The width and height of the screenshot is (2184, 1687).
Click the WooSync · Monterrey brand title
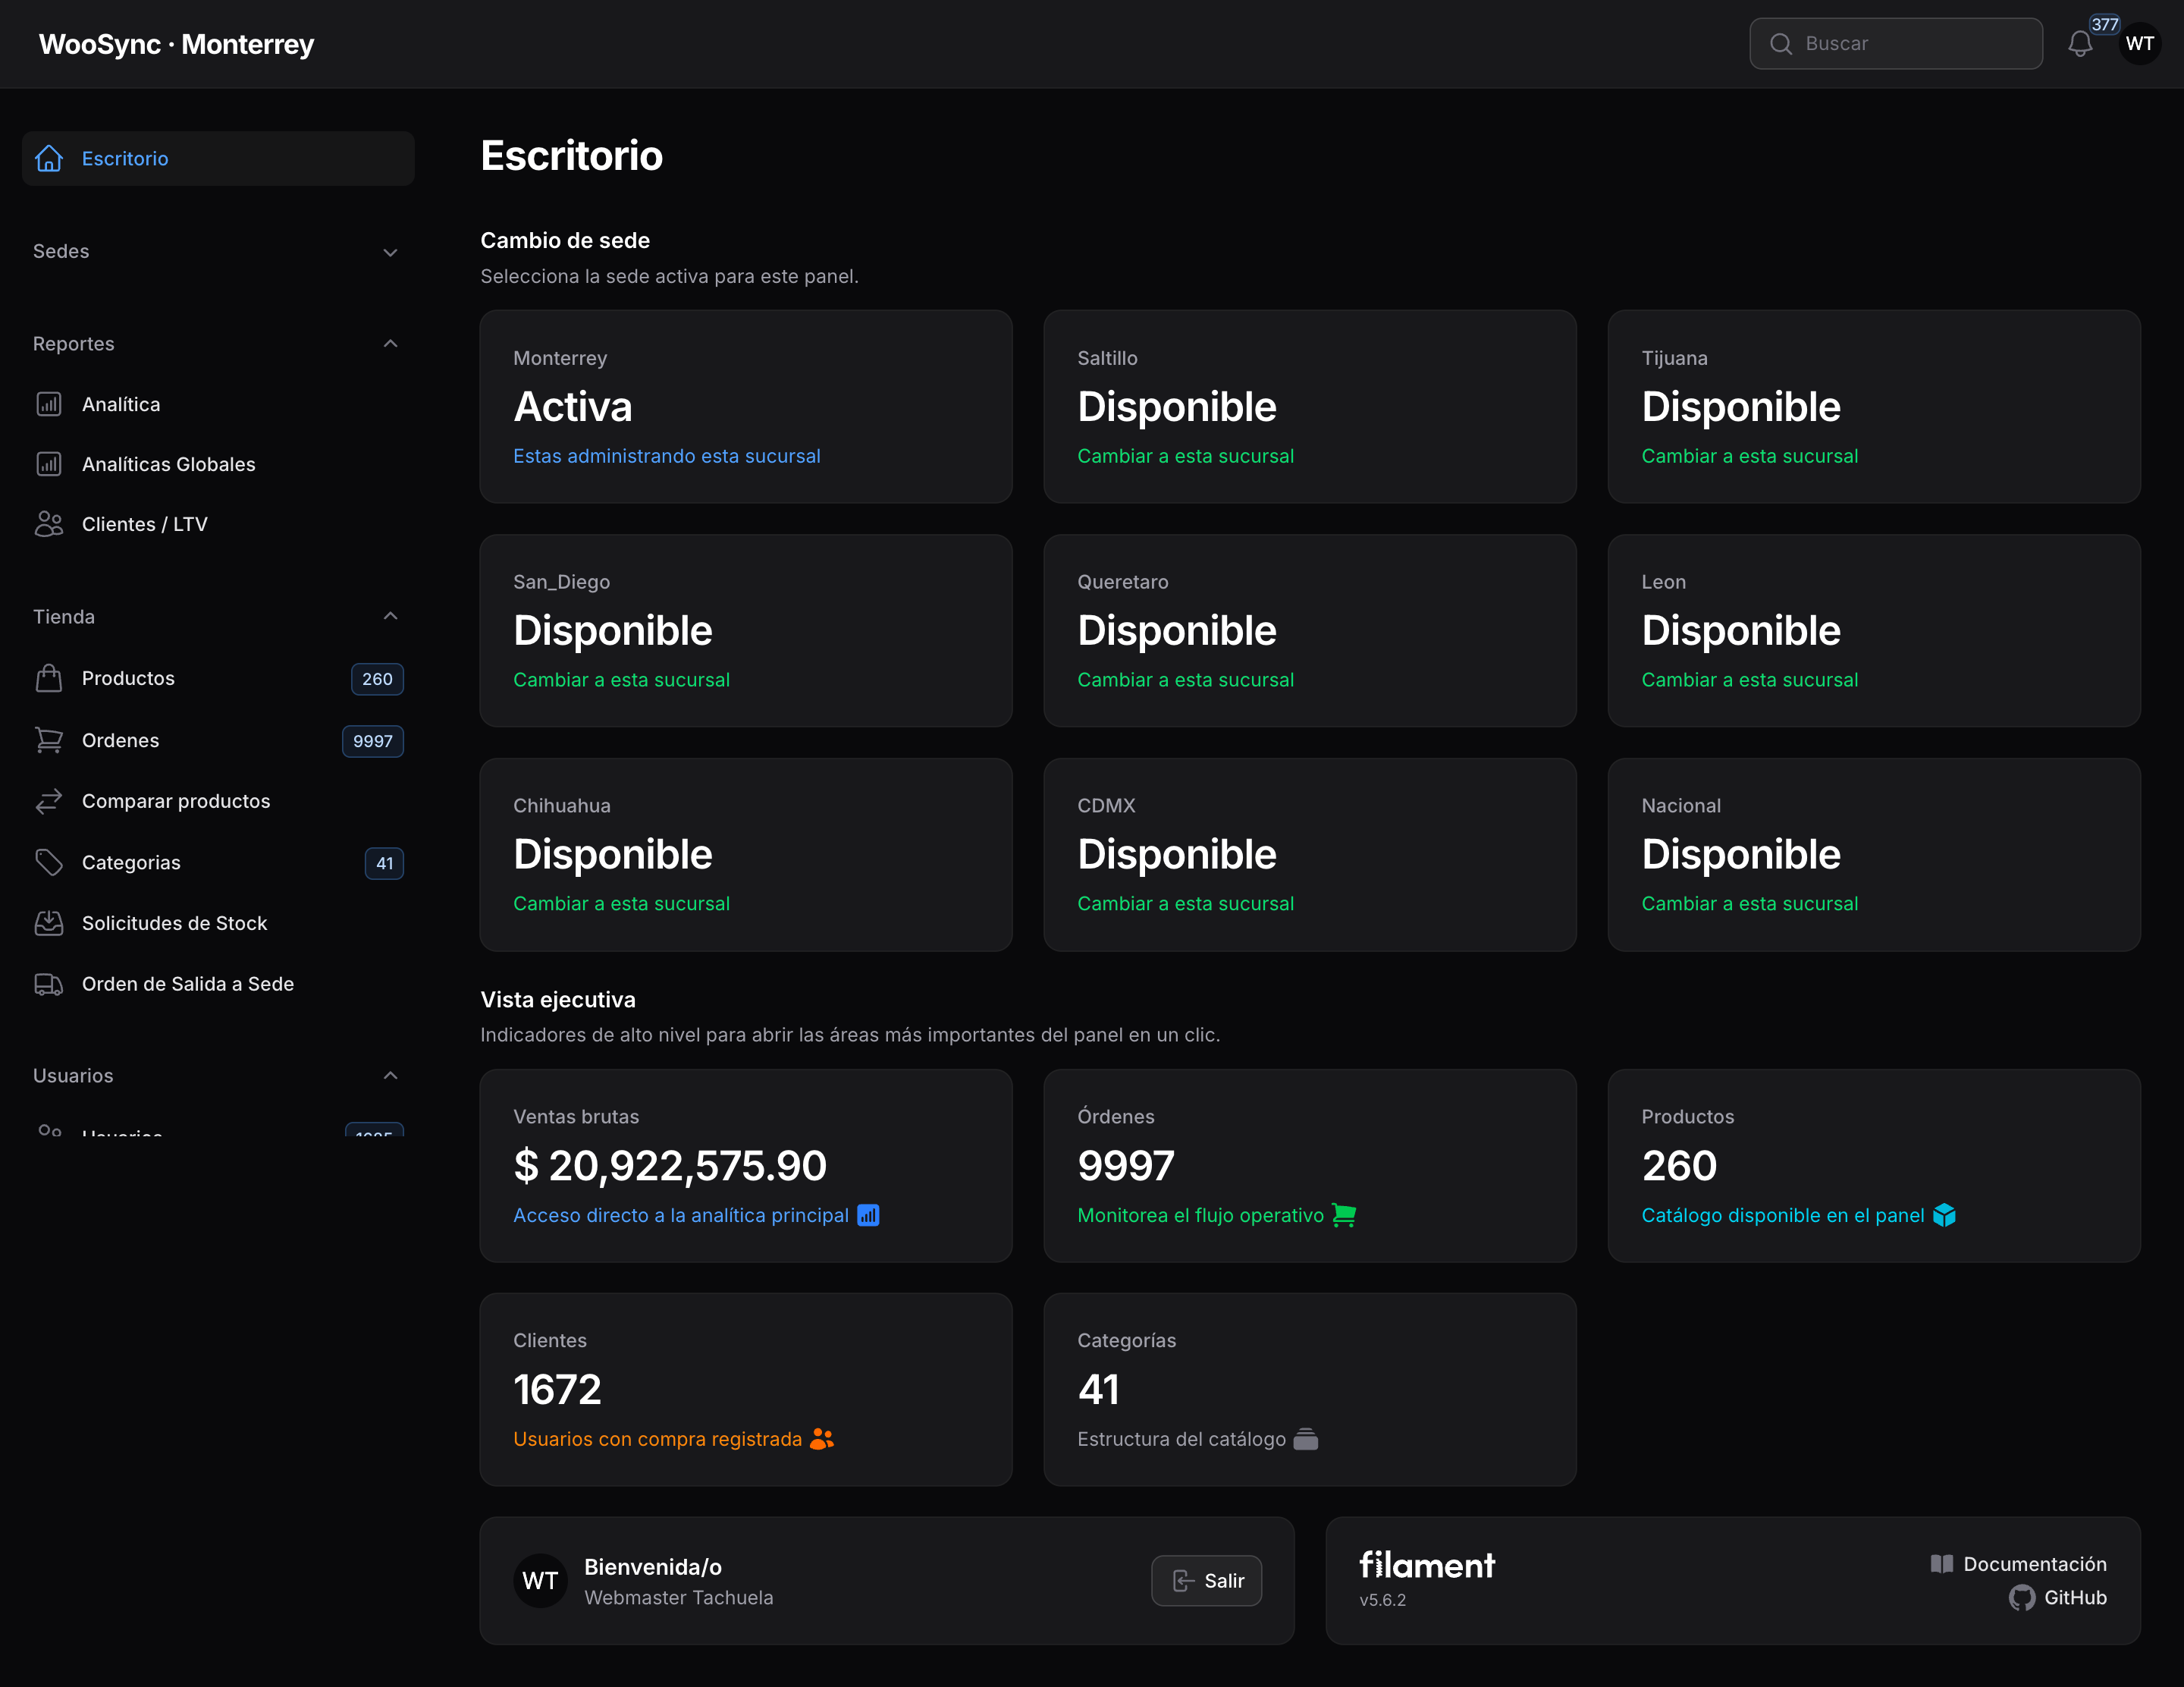point(176,44)
